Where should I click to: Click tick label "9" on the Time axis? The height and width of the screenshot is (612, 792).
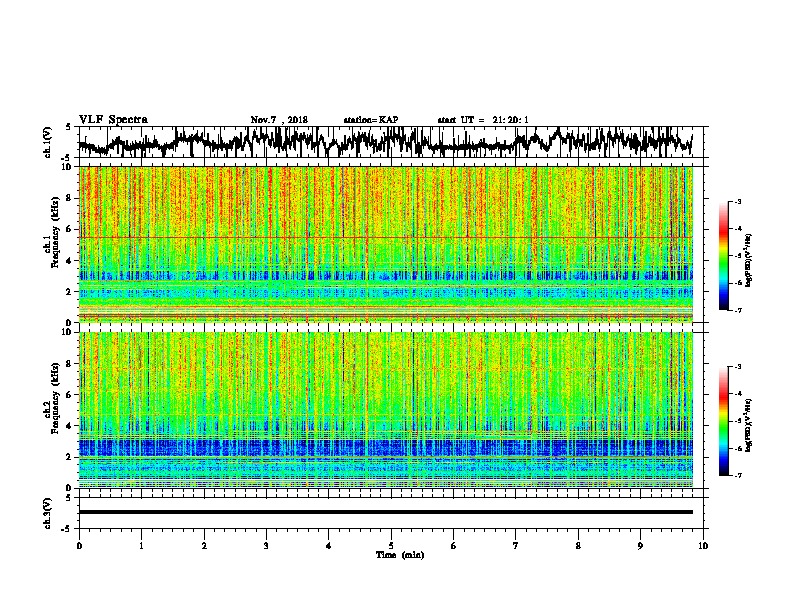(640, 546)
